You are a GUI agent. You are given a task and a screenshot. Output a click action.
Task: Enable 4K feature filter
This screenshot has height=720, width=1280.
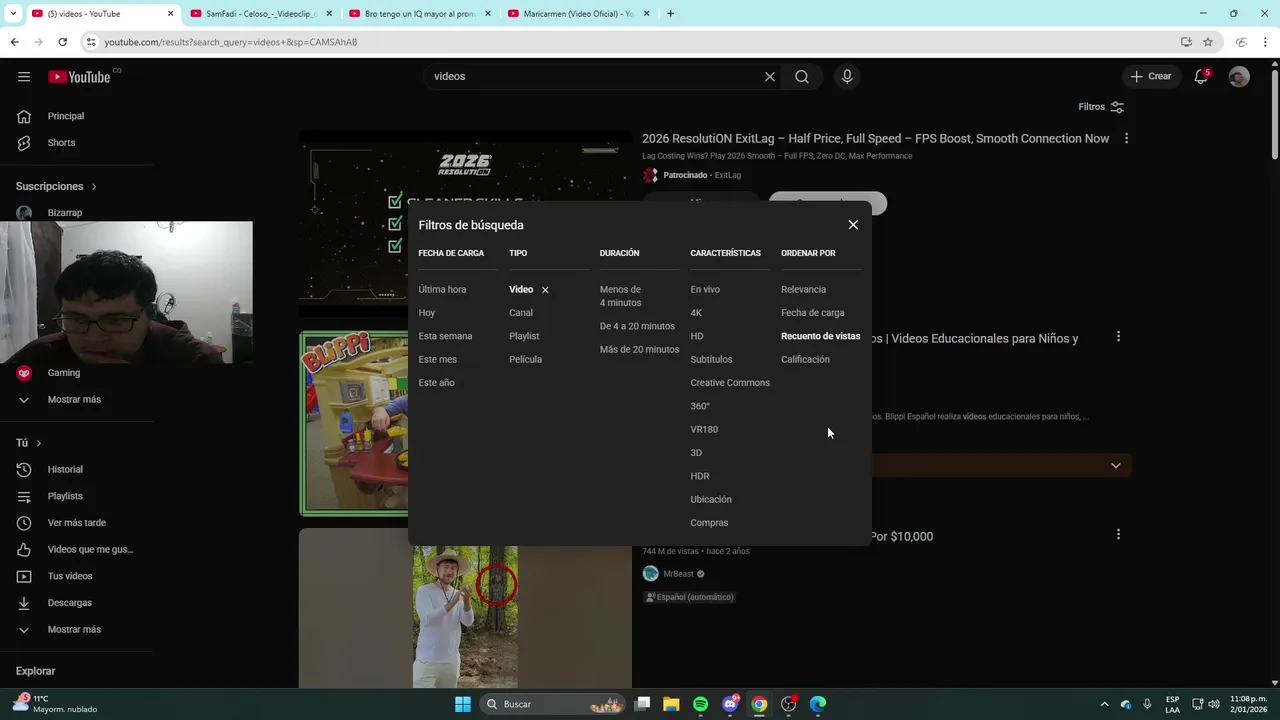pyautogui.click(x=696, y=313)
